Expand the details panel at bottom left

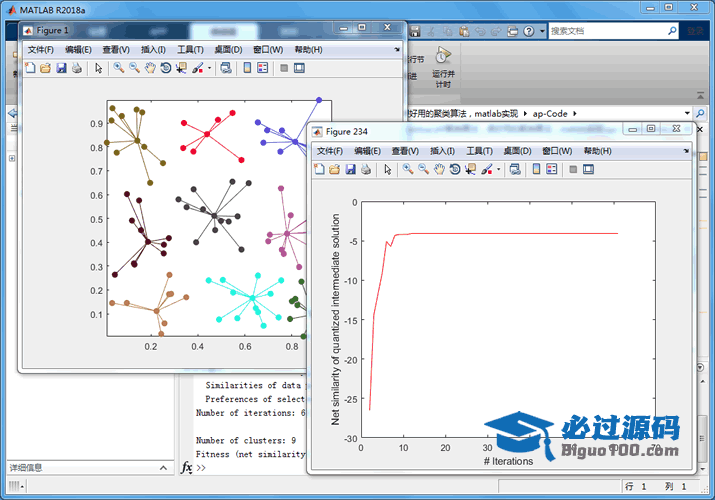tap(164, 467)
